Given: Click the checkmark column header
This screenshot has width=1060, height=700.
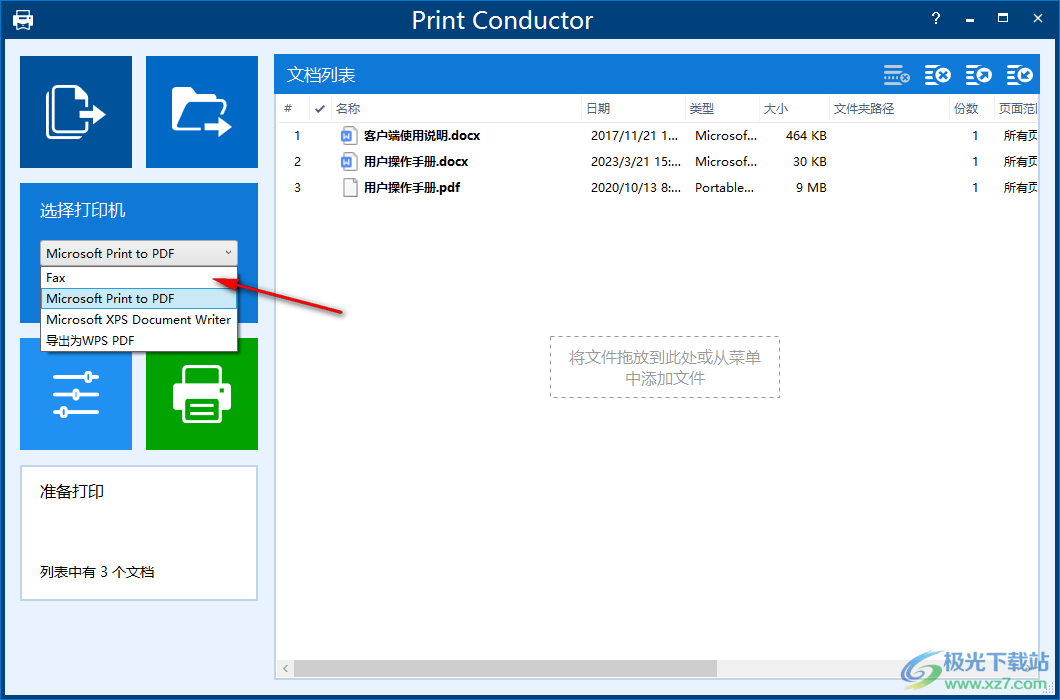Looking at the screenshot, I should [x=320, y=108].
